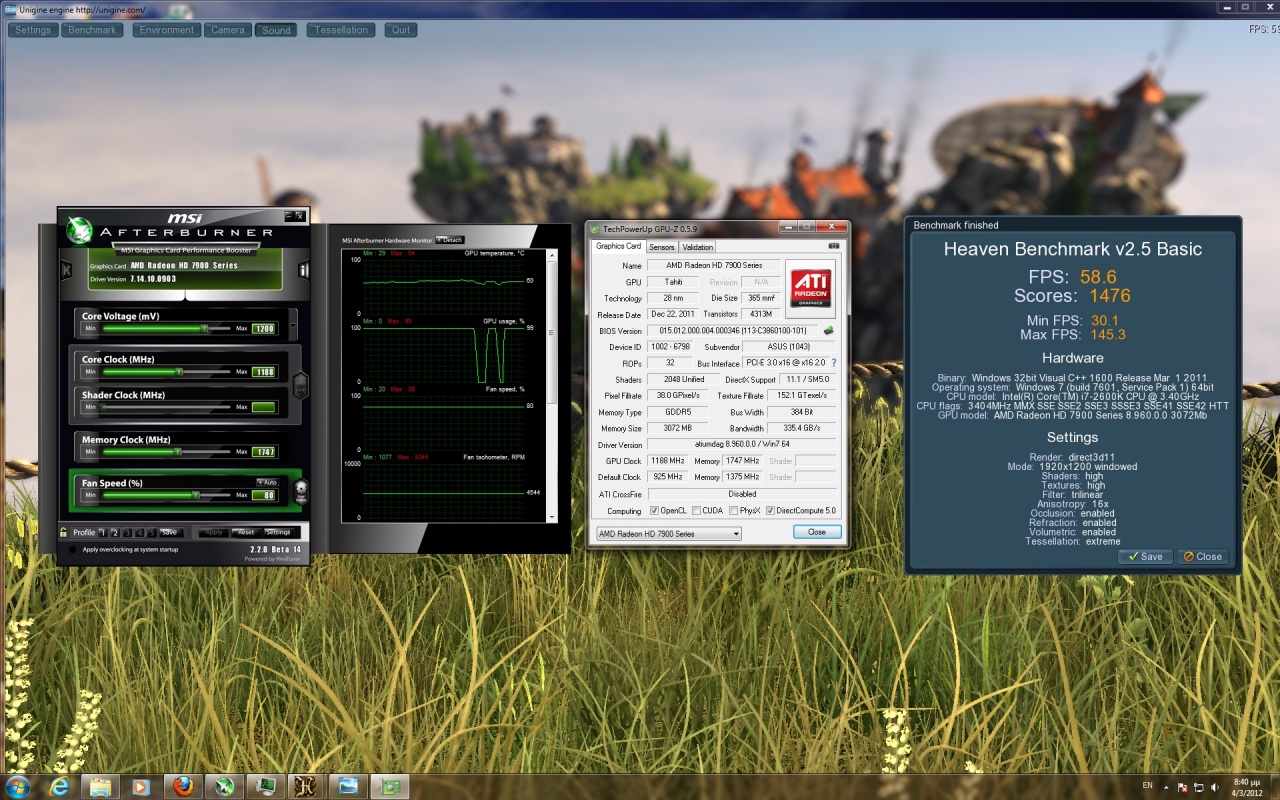The height and width of the screenshot is (800, 1280).
Task: Expand Core Voltage options arrow
Action: (292, 323)
